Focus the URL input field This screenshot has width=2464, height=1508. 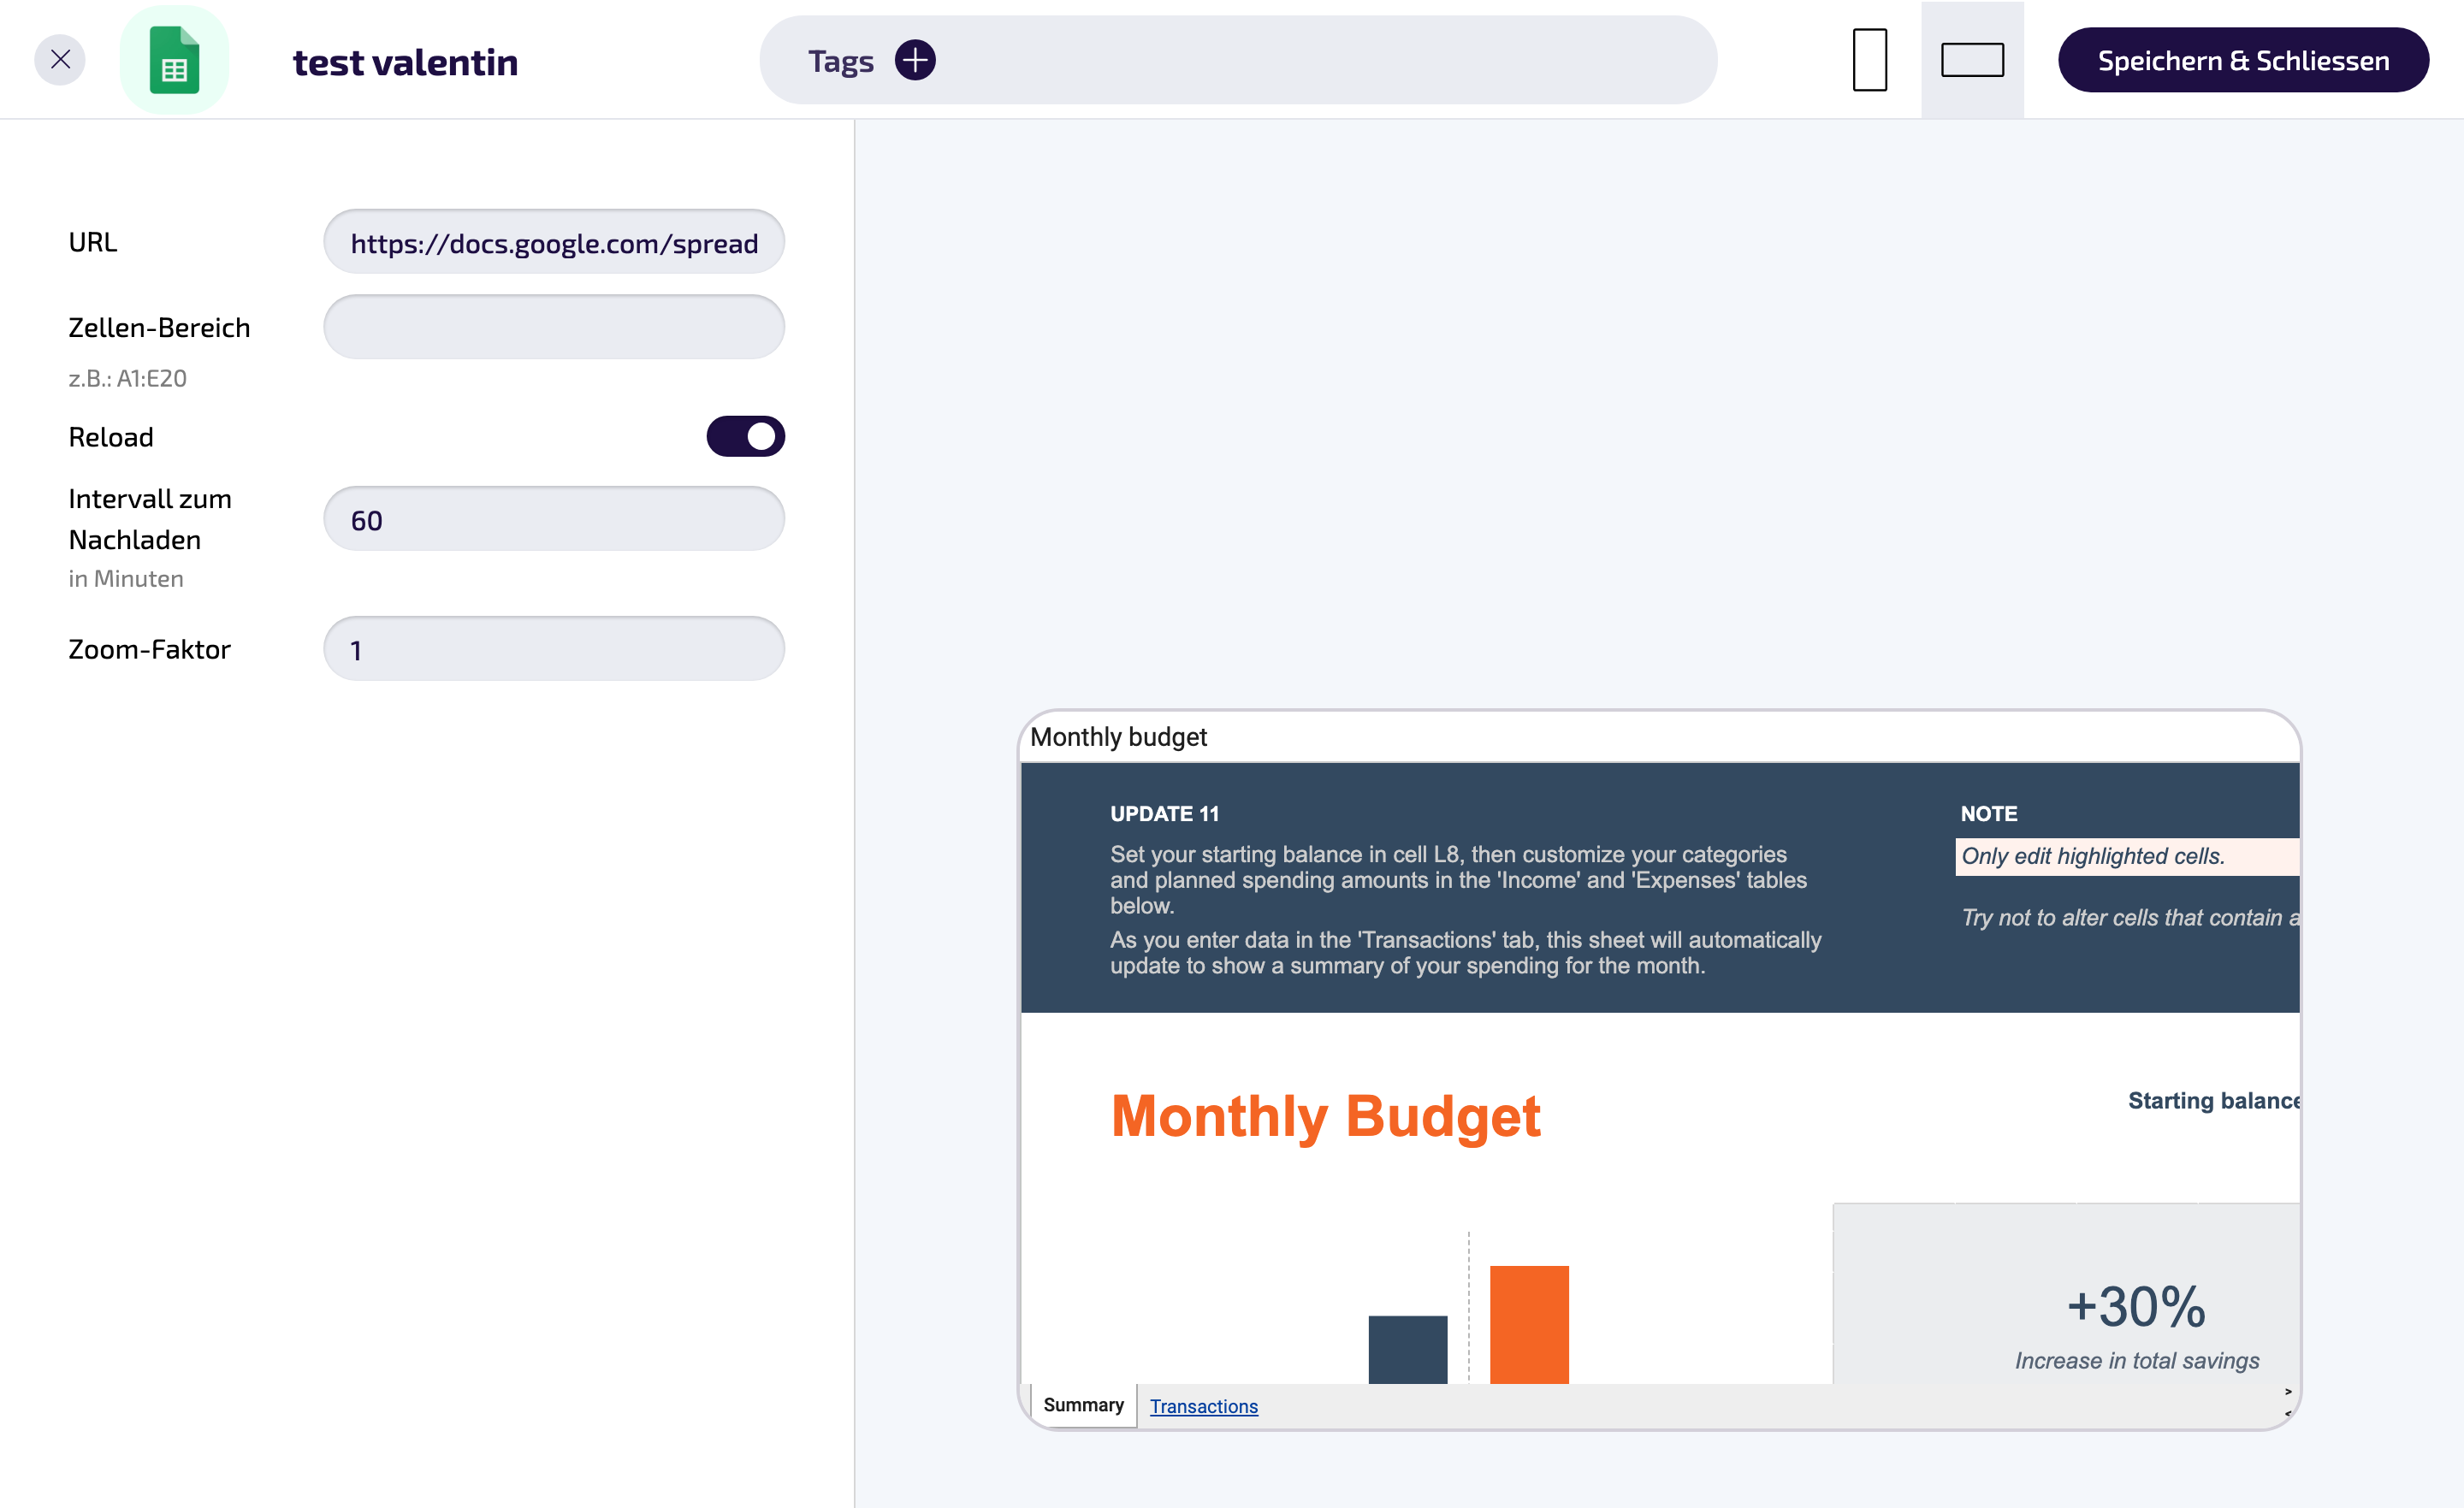point(554,242)
